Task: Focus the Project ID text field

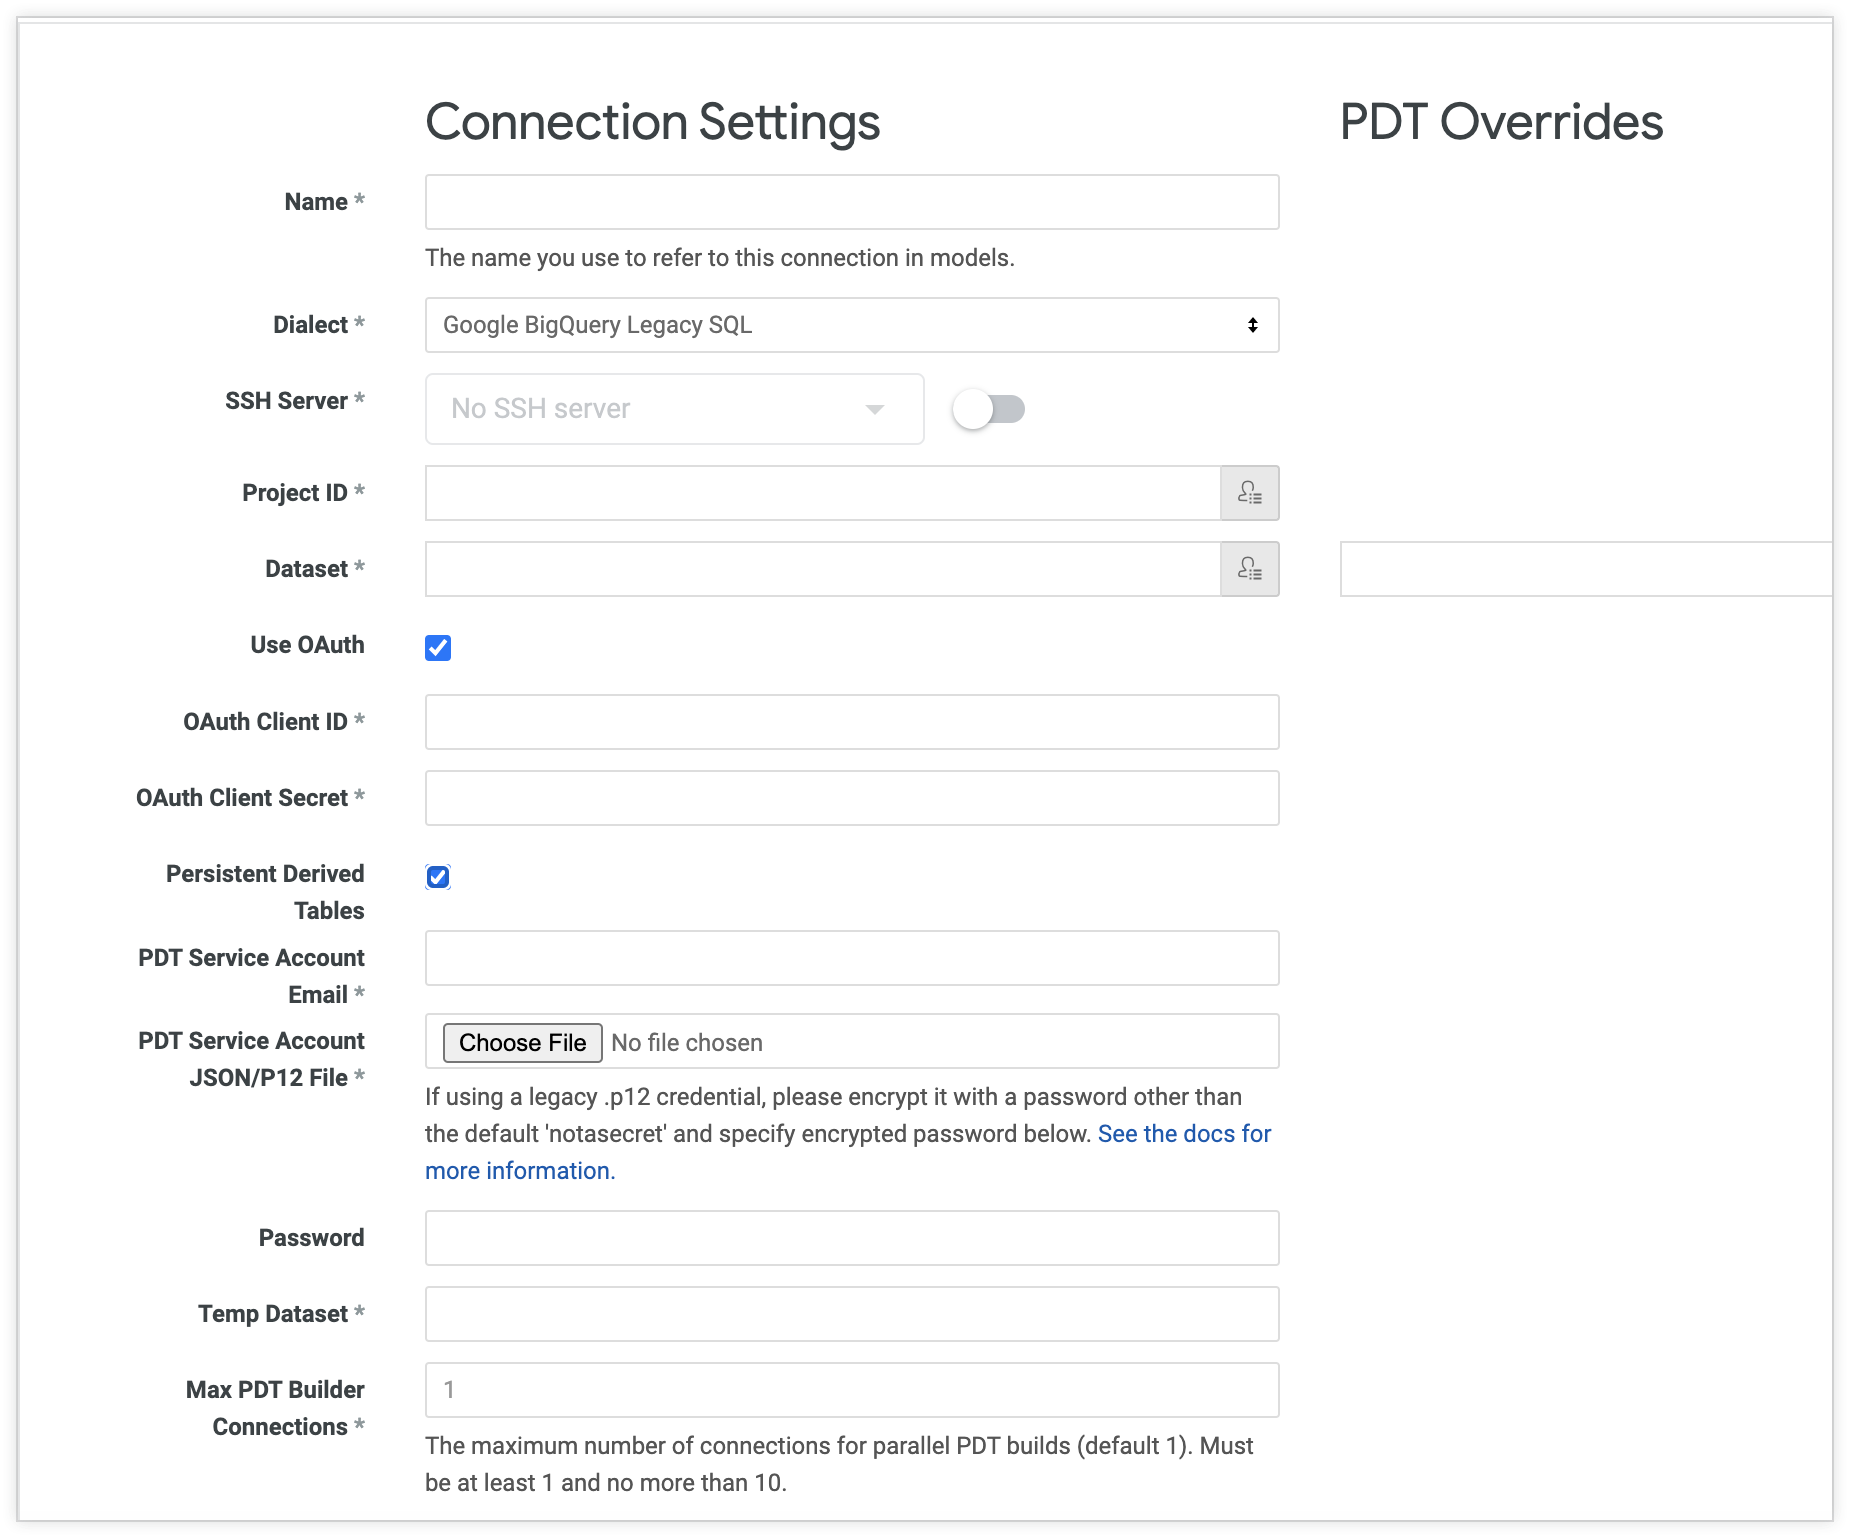Action: pos(822,493)
